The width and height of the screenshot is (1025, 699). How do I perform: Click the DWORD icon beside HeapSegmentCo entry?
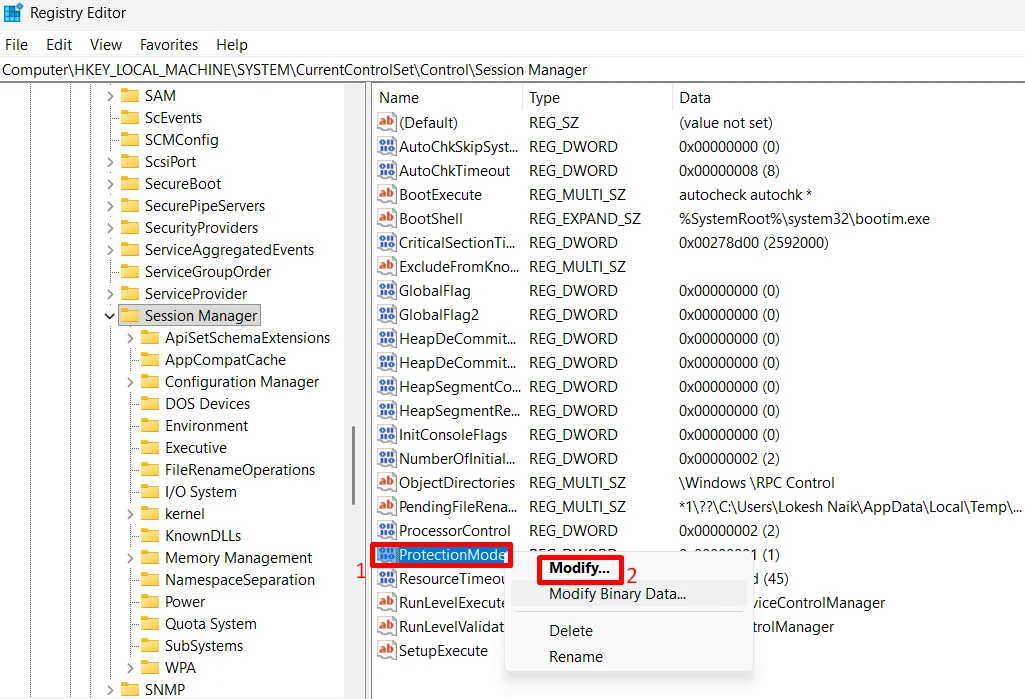(x=388, y=386)
